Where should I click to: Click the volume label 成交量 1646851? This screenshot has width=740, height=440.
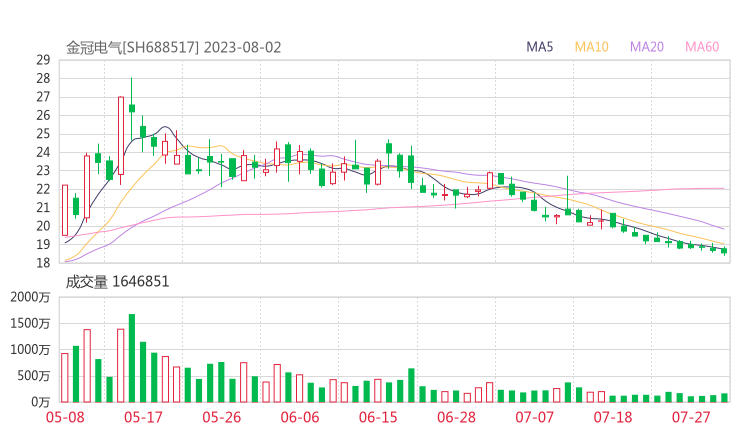click(x=117, y=282)
